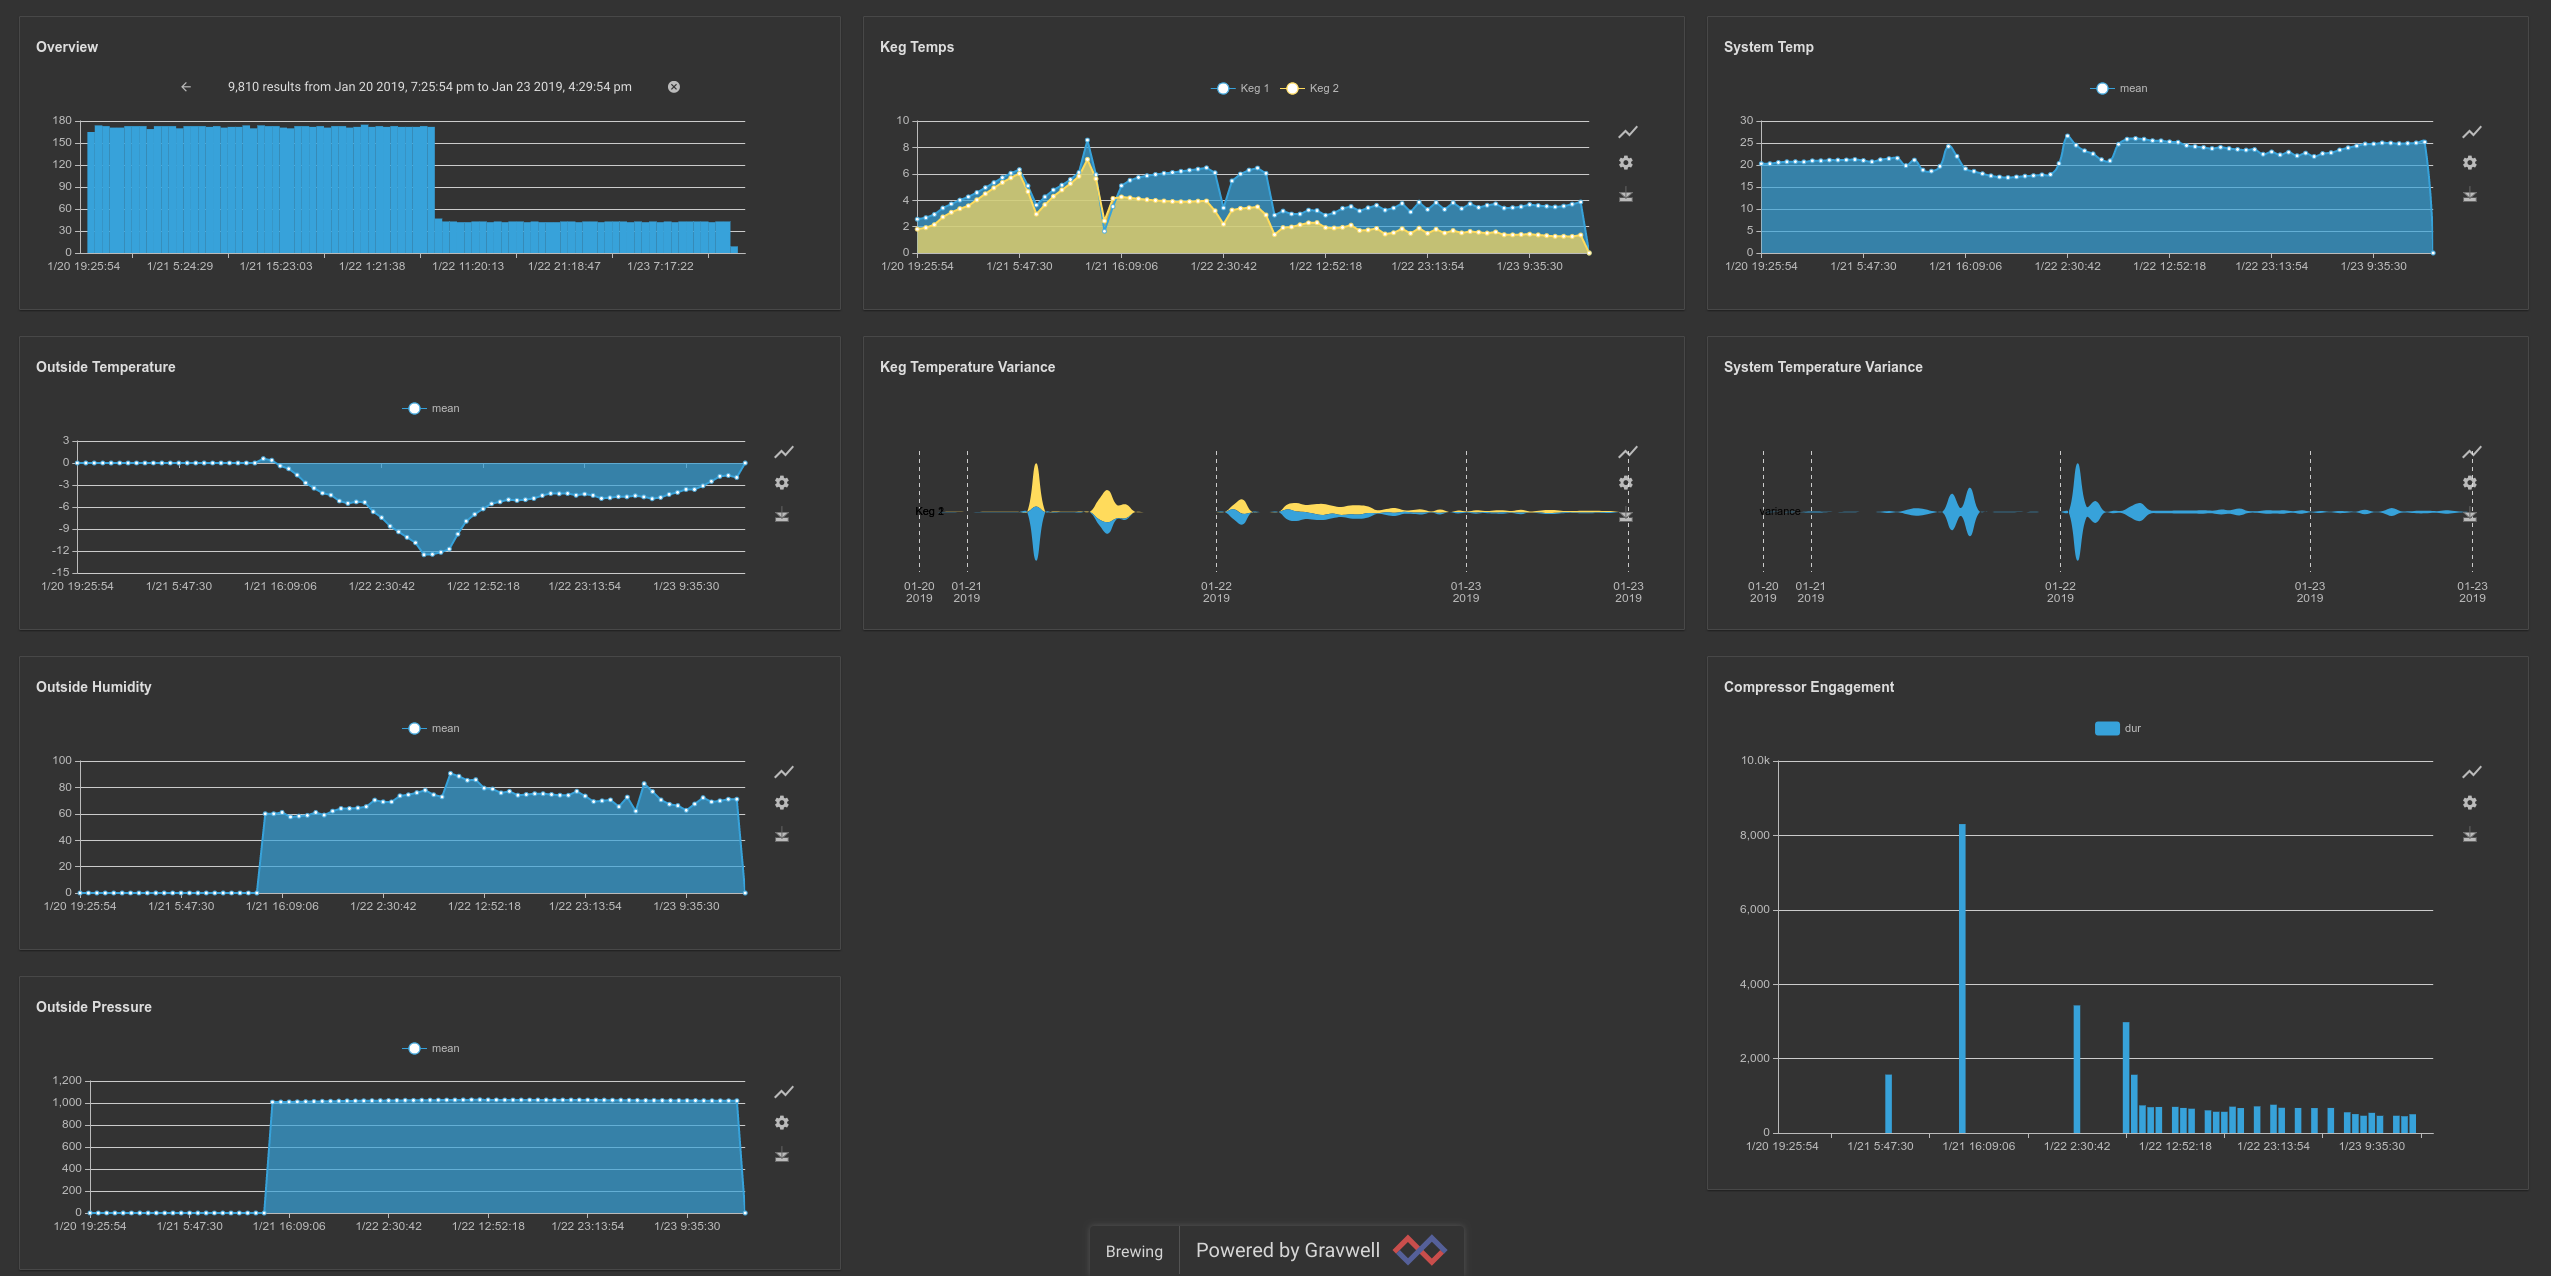Click the largest System Temperature Variance spike
The width and height of the screenshot is (2551, 1276).
(2078, 511)
